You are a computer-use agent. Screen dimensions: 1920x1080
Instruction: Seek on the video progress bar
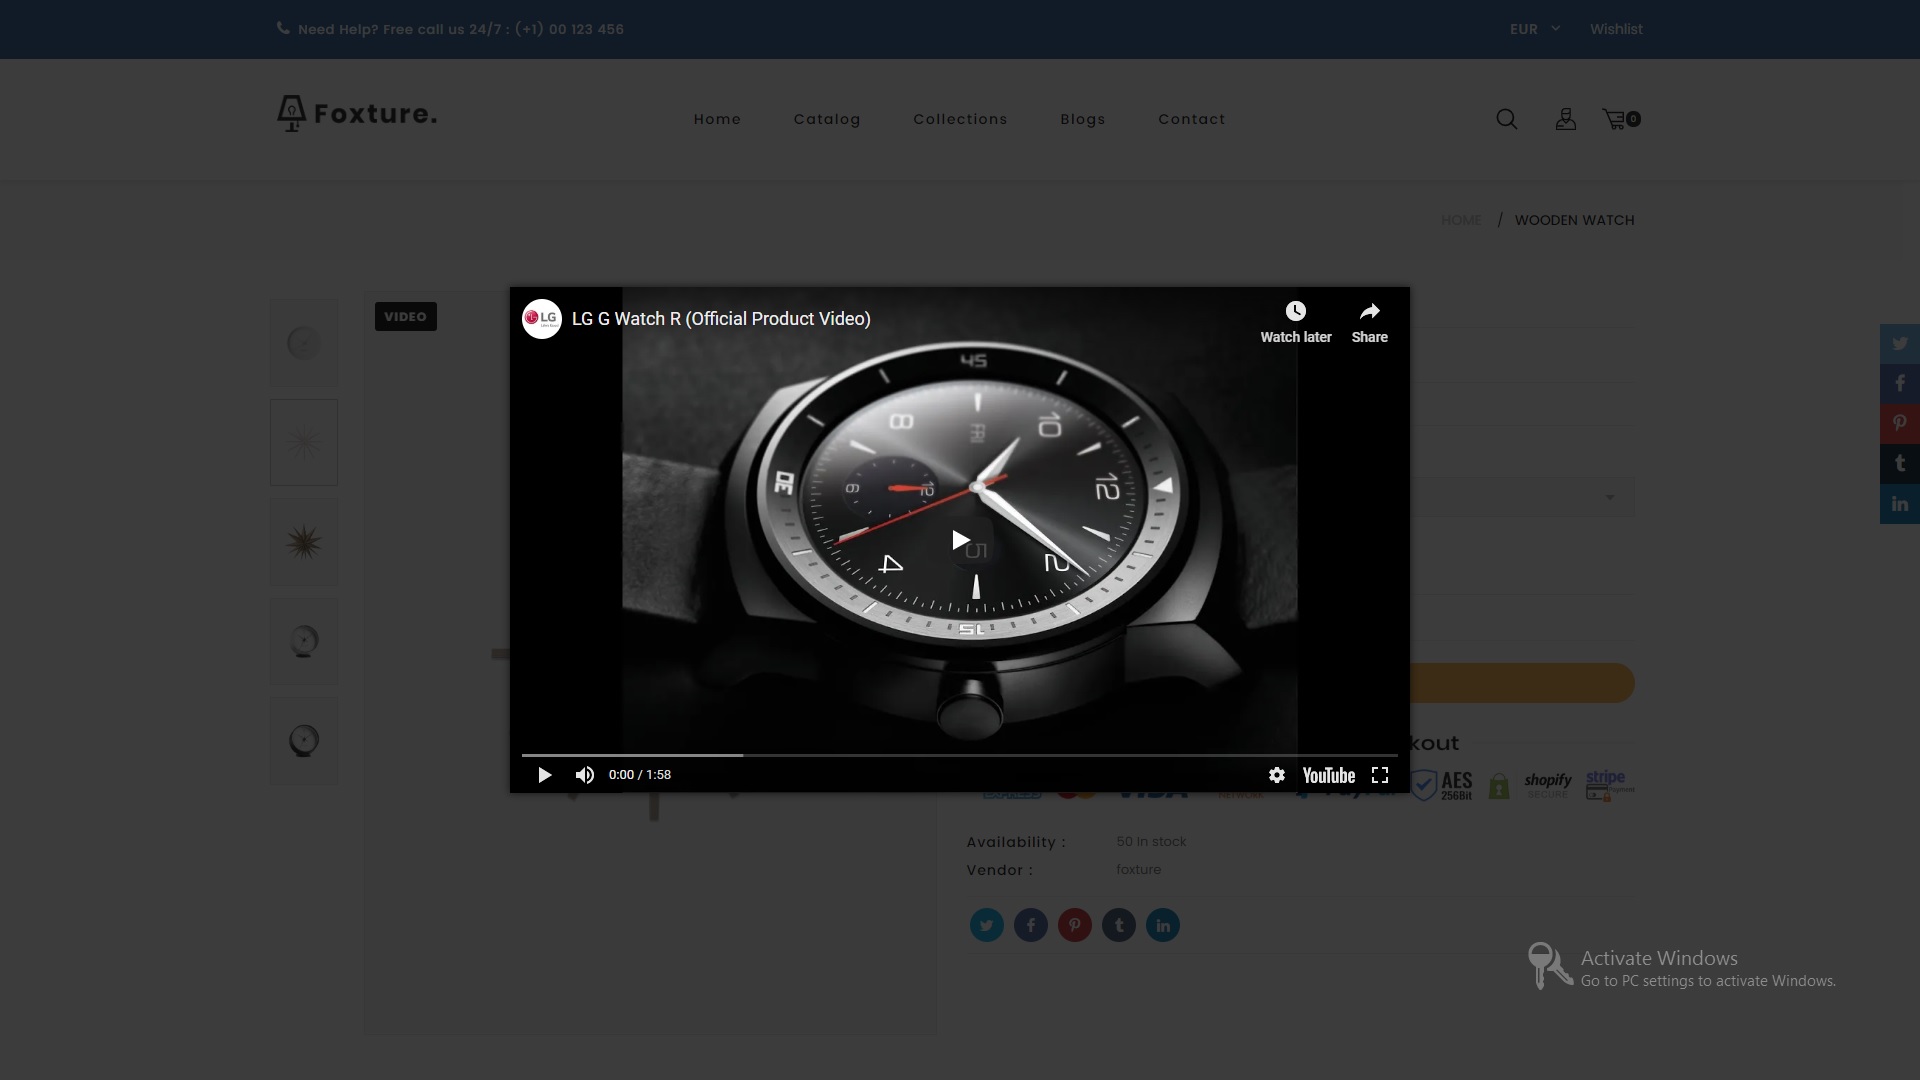960,755
